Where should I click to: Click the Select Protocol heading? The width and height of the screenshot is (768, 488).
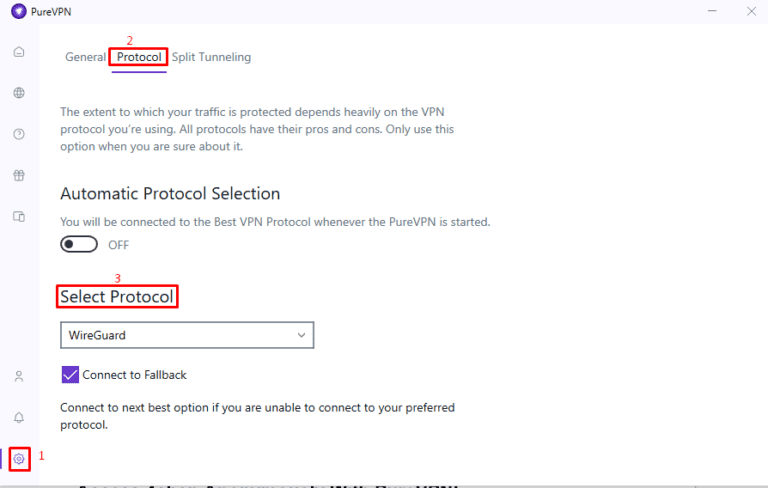117,297
